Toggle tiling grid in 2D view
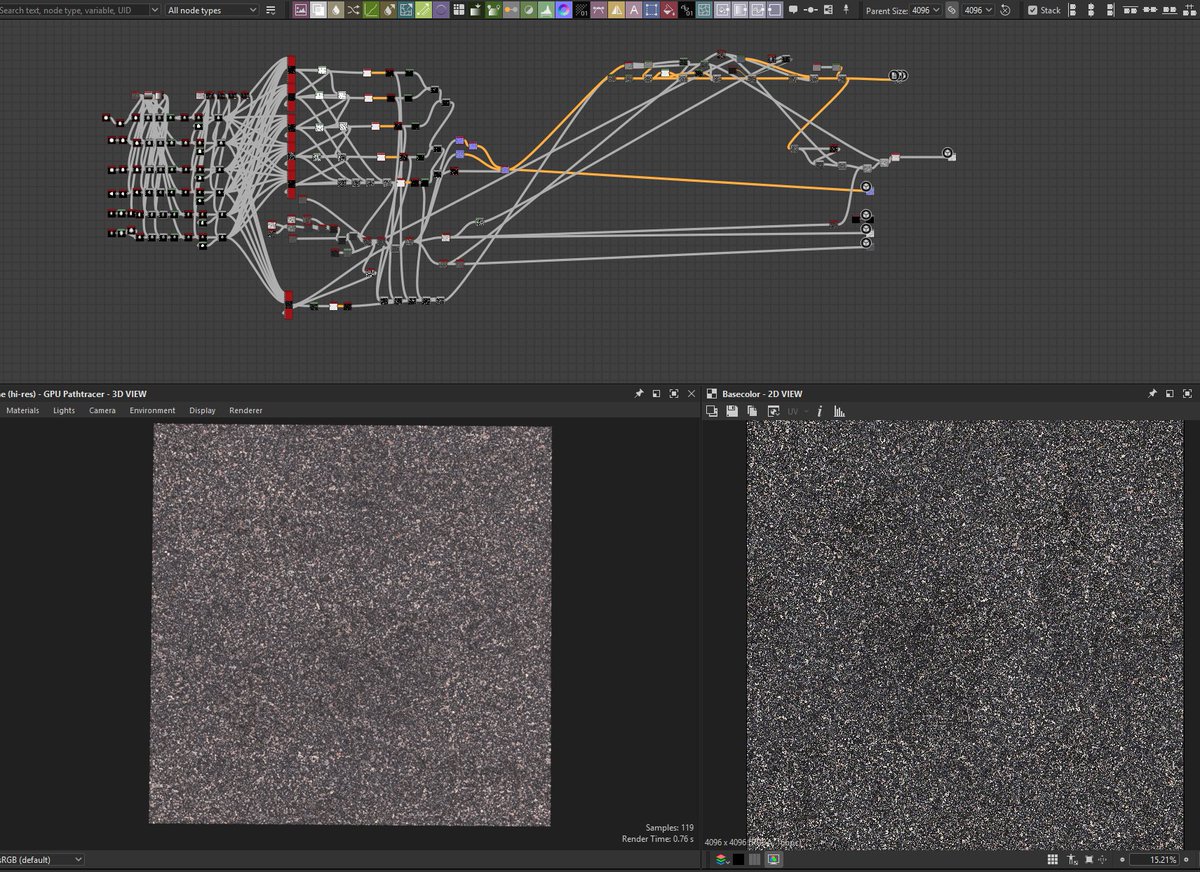The image size is (1200, 872). click(1053, 860)
